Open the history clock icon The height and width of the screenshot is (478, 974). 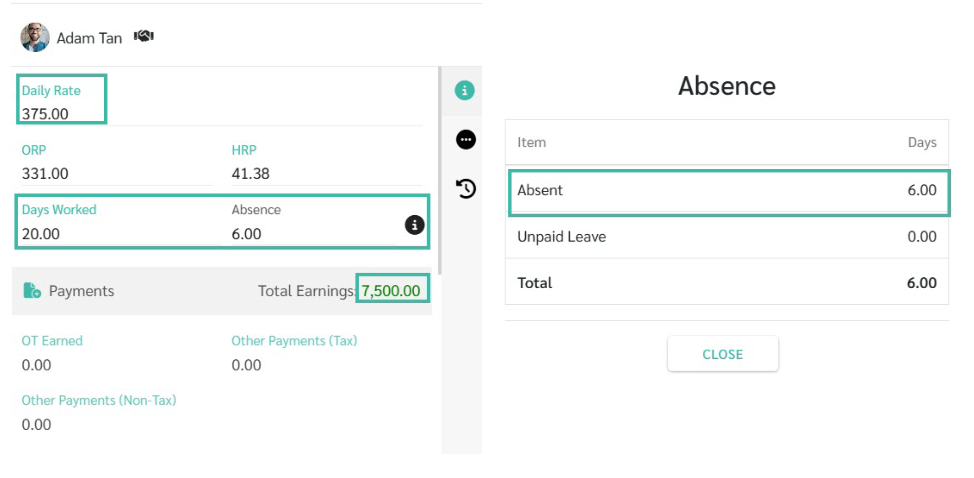pyautogui.click(x=465, y=188)
